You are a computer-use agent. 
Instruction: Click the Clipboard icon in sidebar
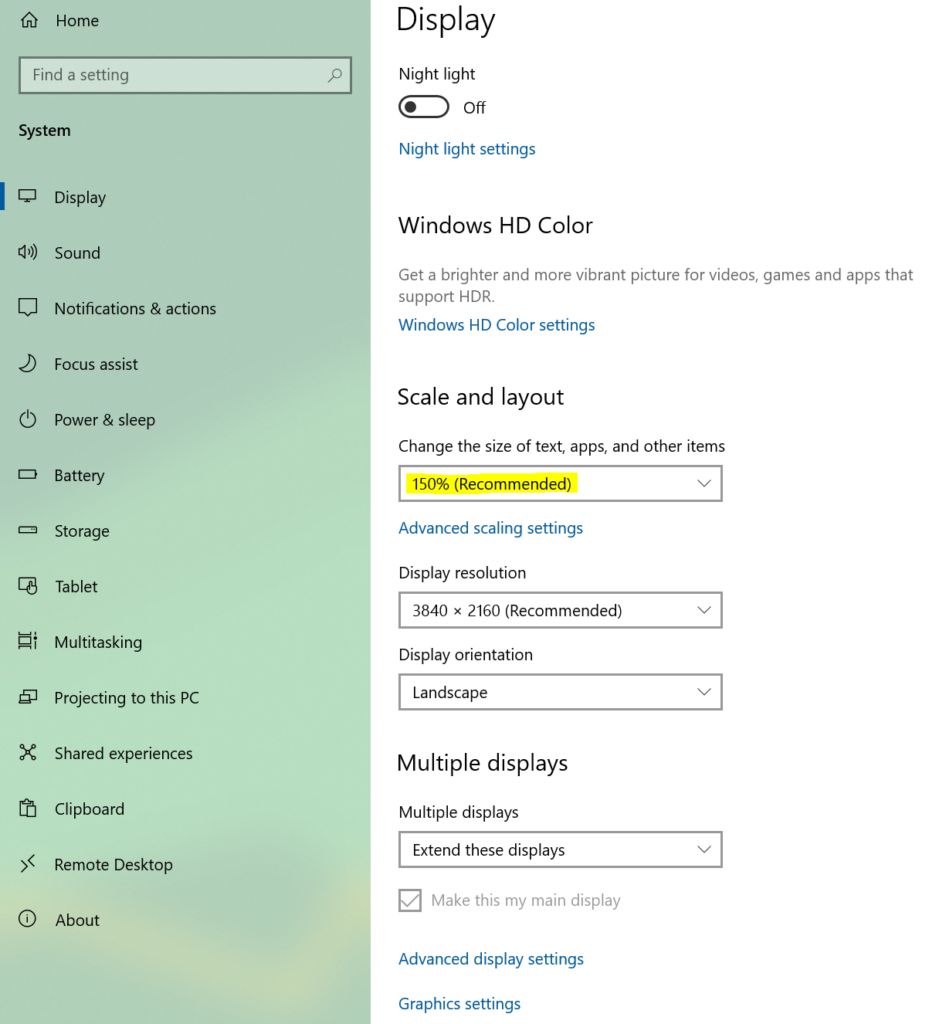[x=28, y=809]
